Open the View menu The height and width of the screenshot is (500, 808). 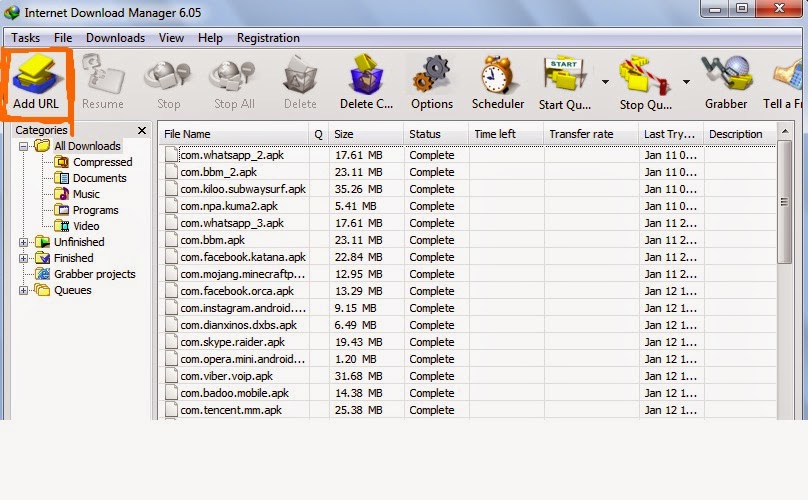171,38
